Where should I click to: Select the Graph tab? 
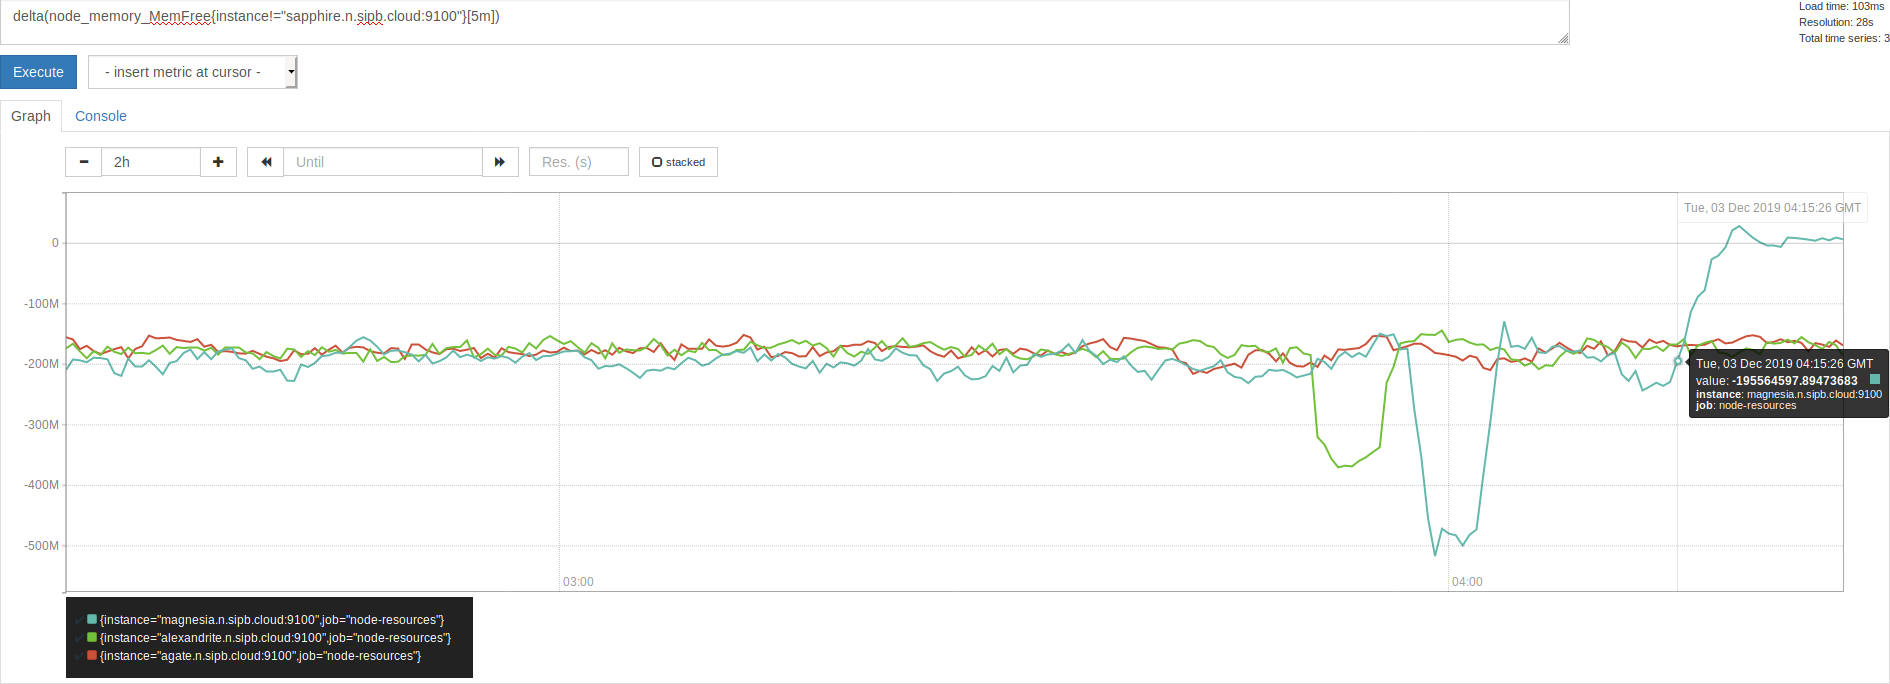[31, 116]
